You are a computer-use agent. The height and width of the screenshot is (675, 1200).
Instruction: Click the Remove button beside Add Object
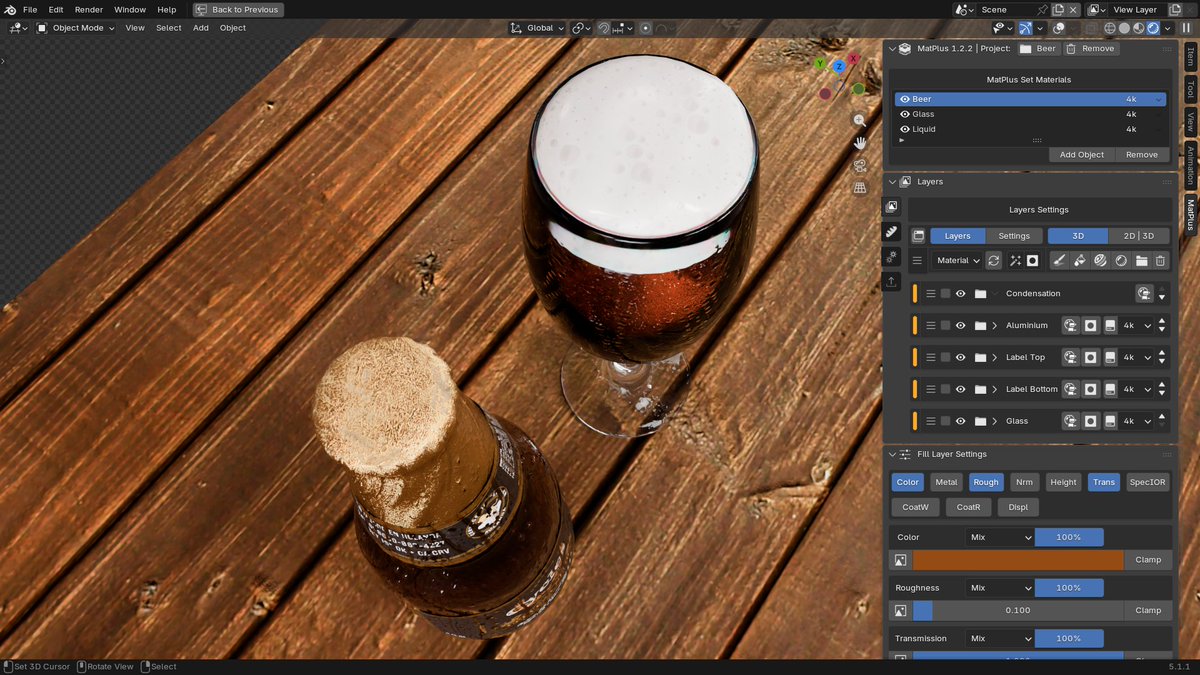point(1142,155)
